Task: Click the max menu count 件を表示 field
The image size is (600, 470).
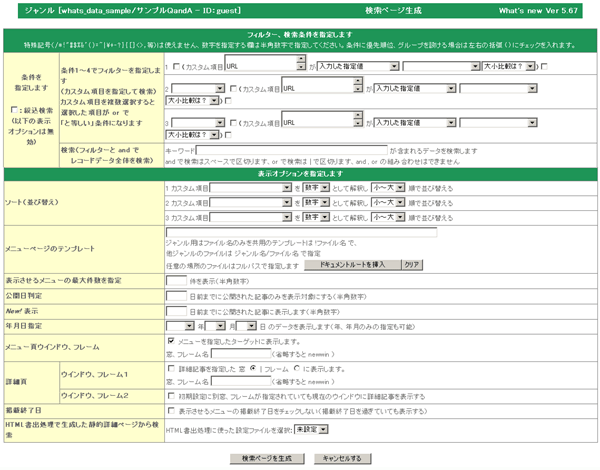Action: click(176, 281)
